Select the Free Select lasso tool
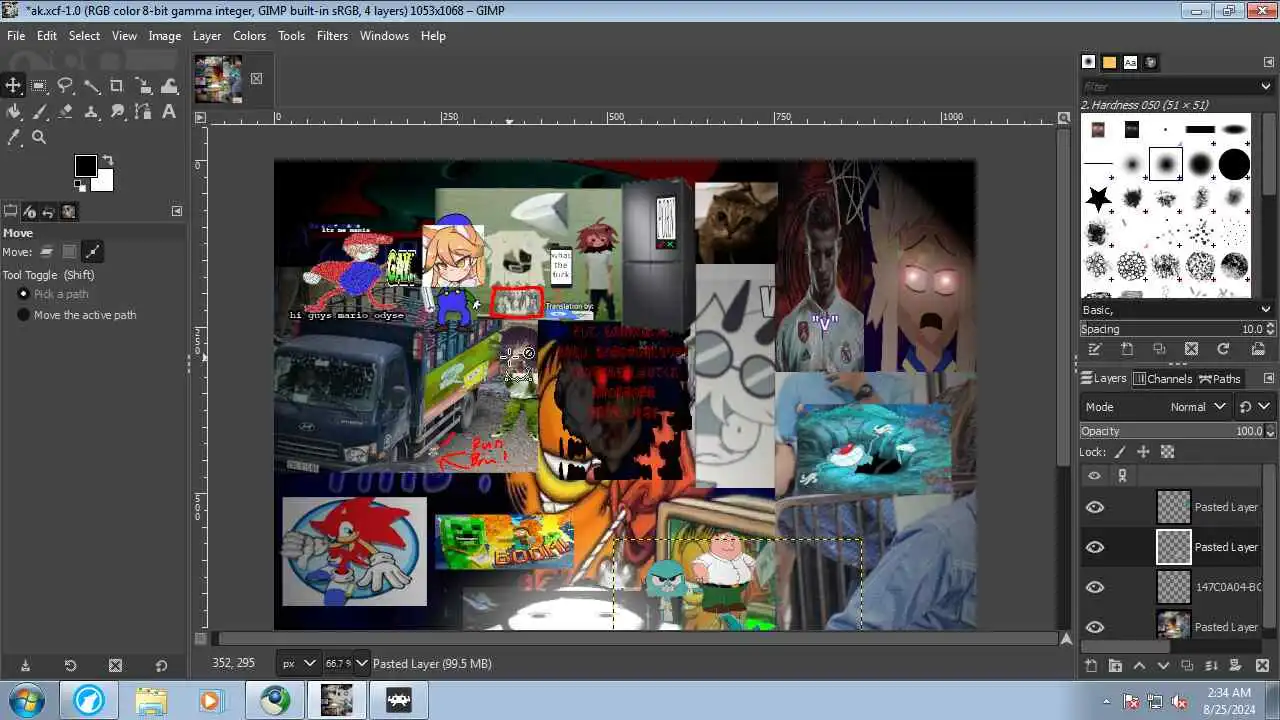The height and width of the screenshot is (720, 1280). [x=65, y=86]
